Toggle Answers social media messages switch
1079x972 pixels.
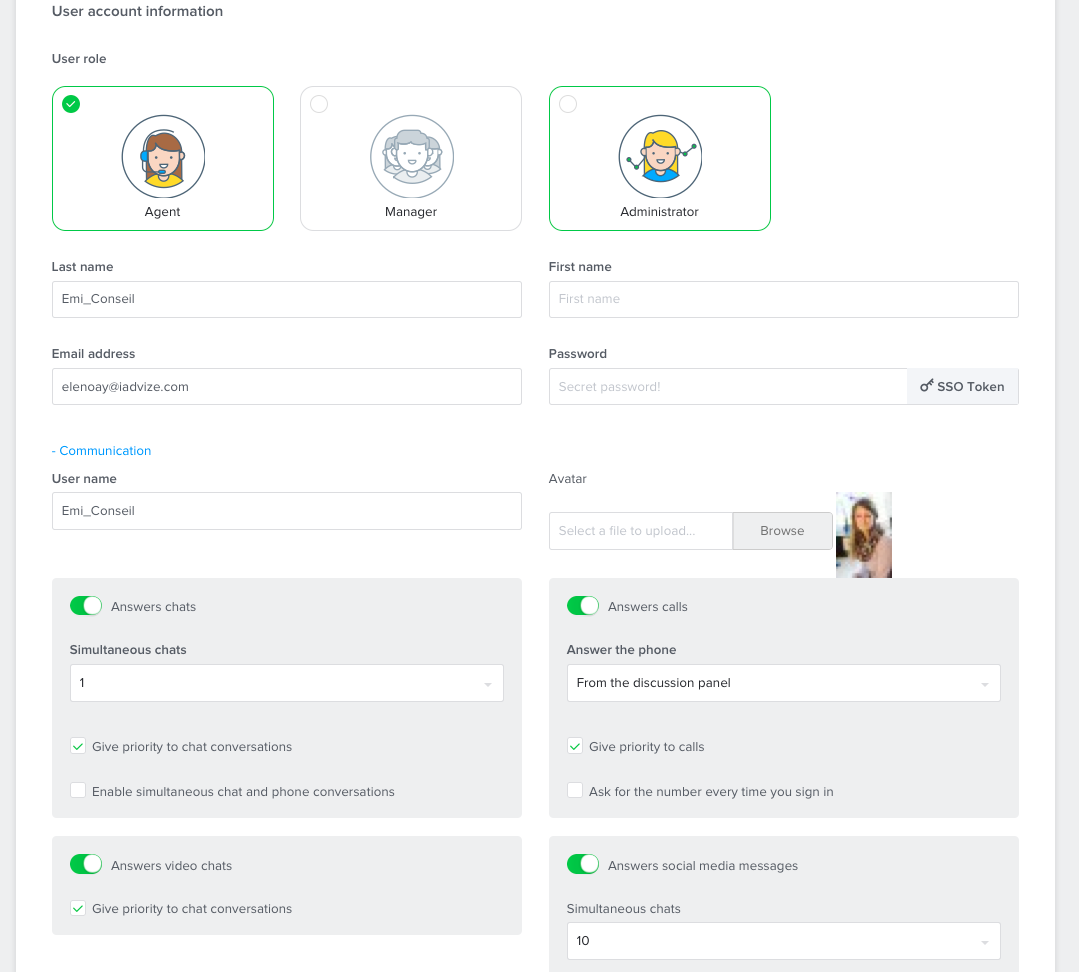point(583,865)
